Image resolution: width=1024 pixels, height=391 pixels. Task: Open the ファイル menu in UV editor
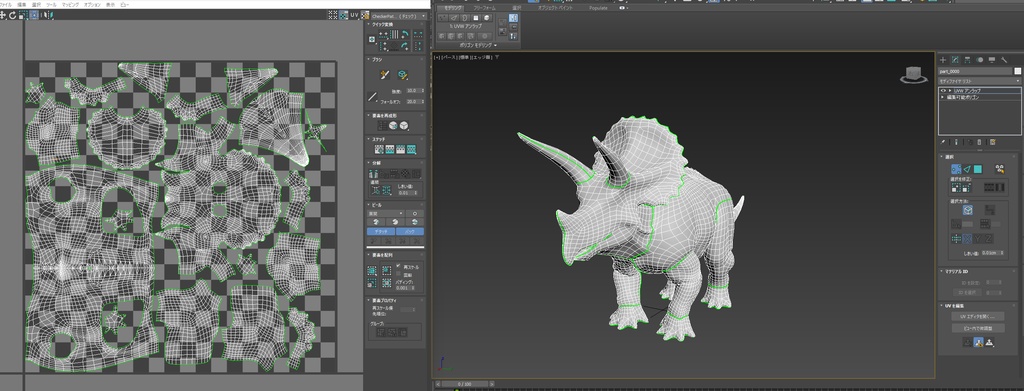tap(5, 5)
